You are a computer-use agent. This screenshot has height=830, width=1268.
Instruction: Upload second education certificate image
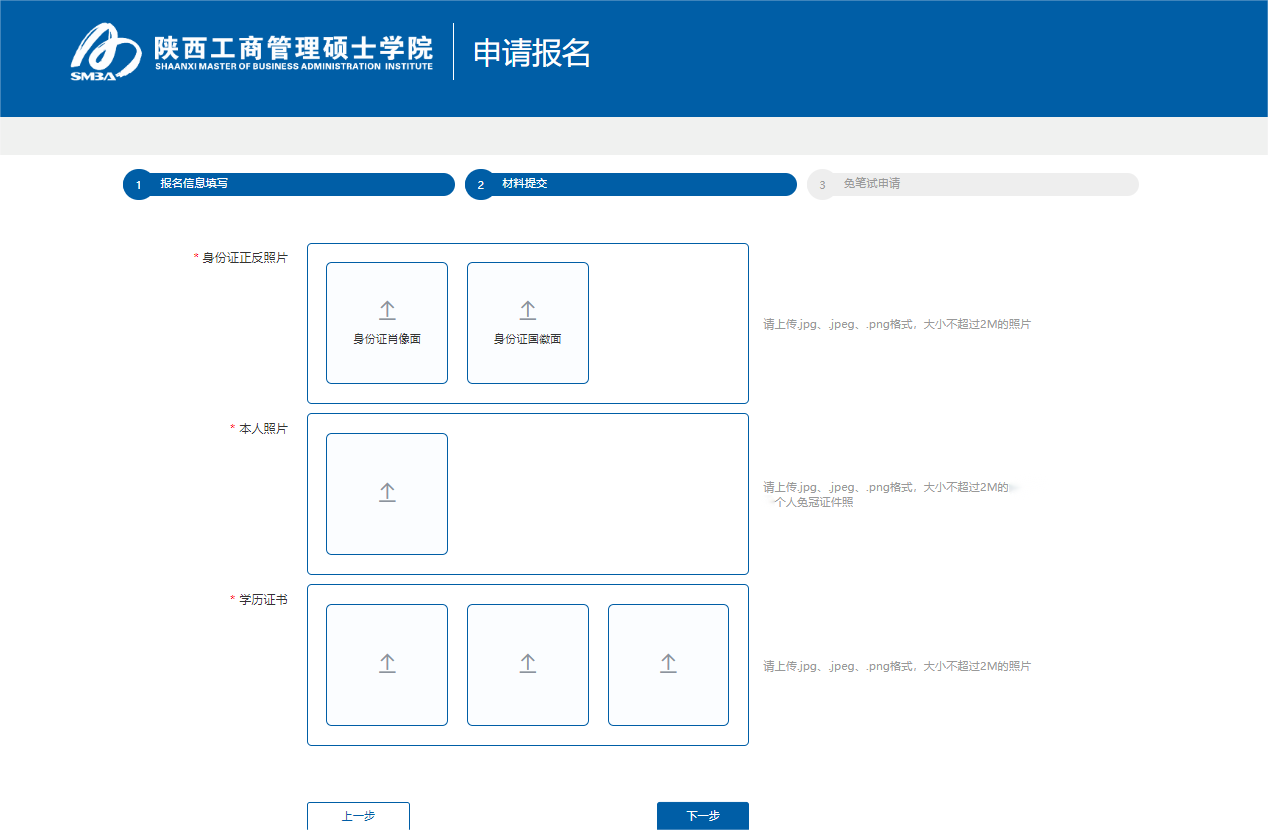pyautogui.click(x=527, y=664)
